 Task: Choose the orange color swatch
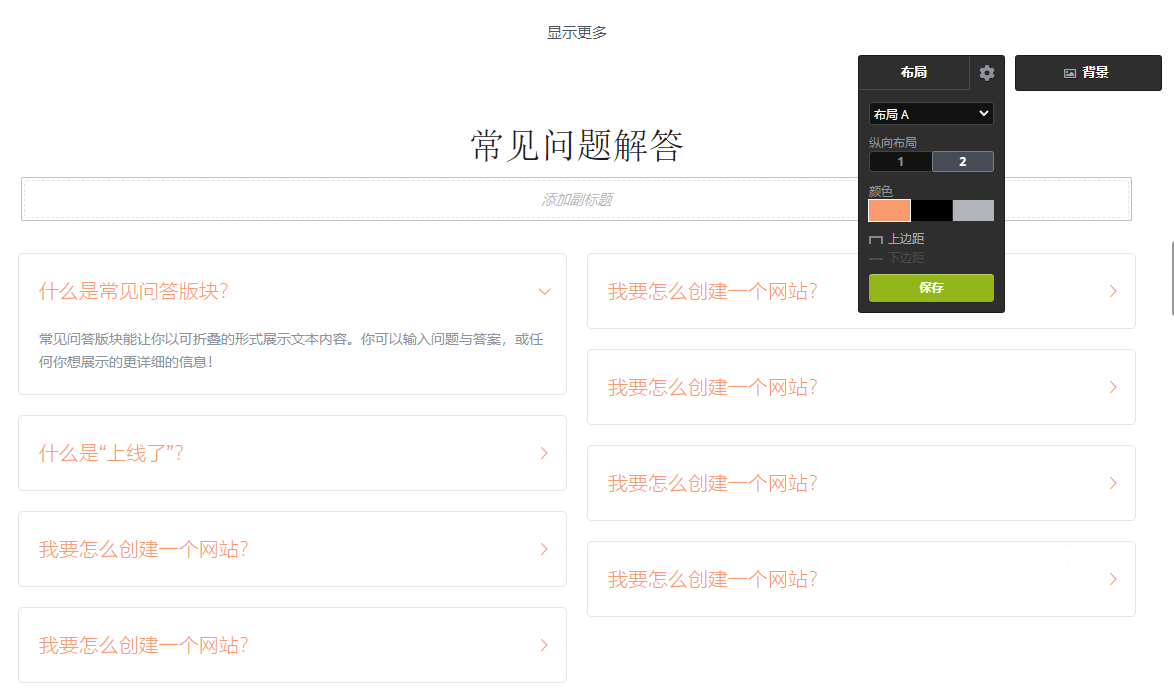tap(889, 210)
